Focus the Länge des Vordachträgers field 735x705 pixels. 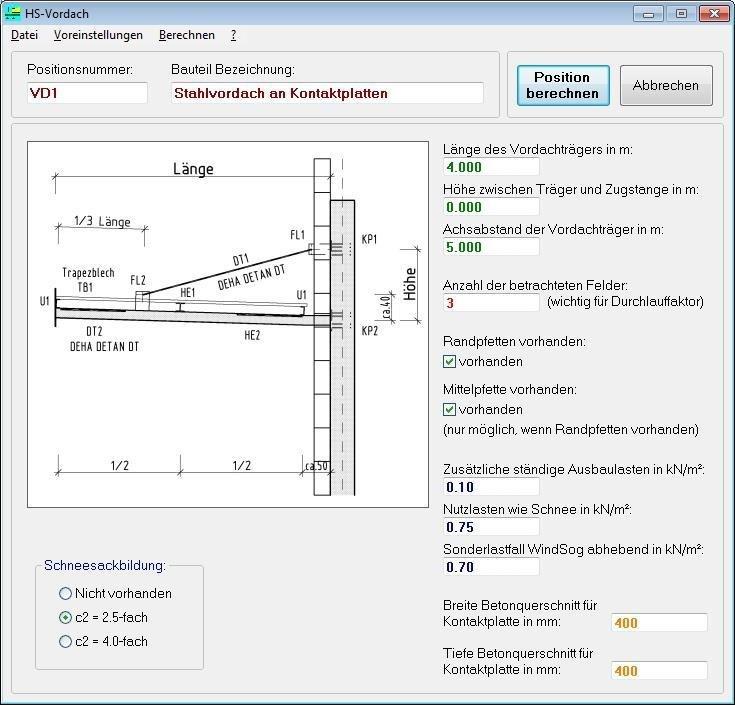pos(491,167)
